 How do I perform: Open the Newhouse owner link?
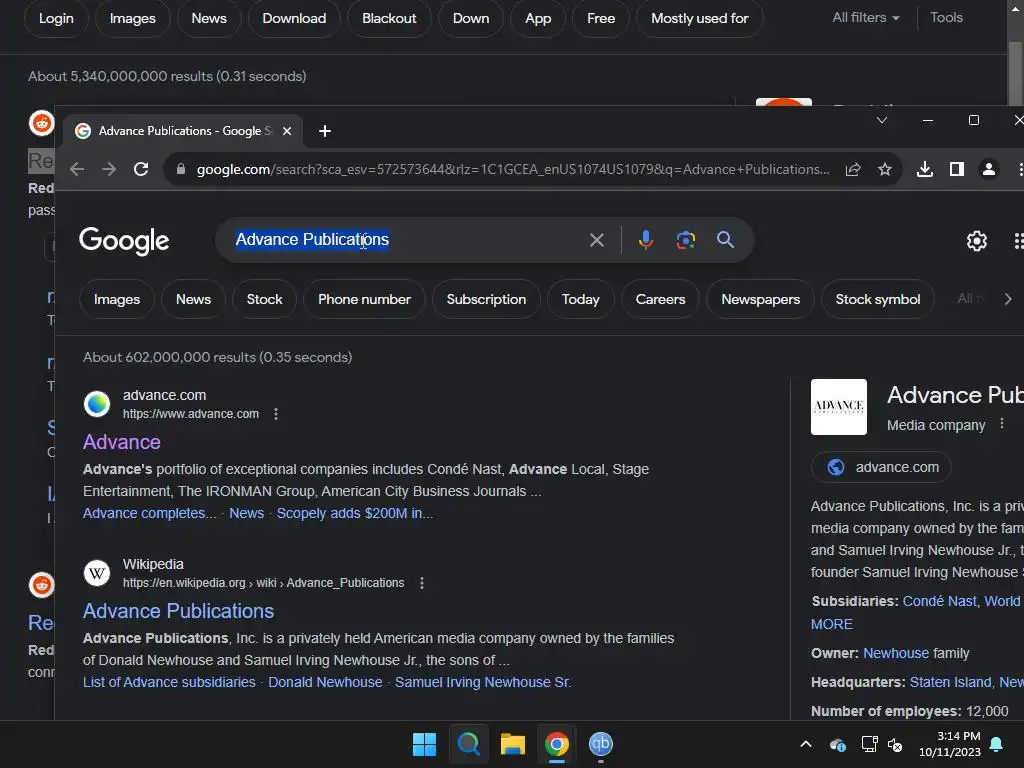(895, 654)
